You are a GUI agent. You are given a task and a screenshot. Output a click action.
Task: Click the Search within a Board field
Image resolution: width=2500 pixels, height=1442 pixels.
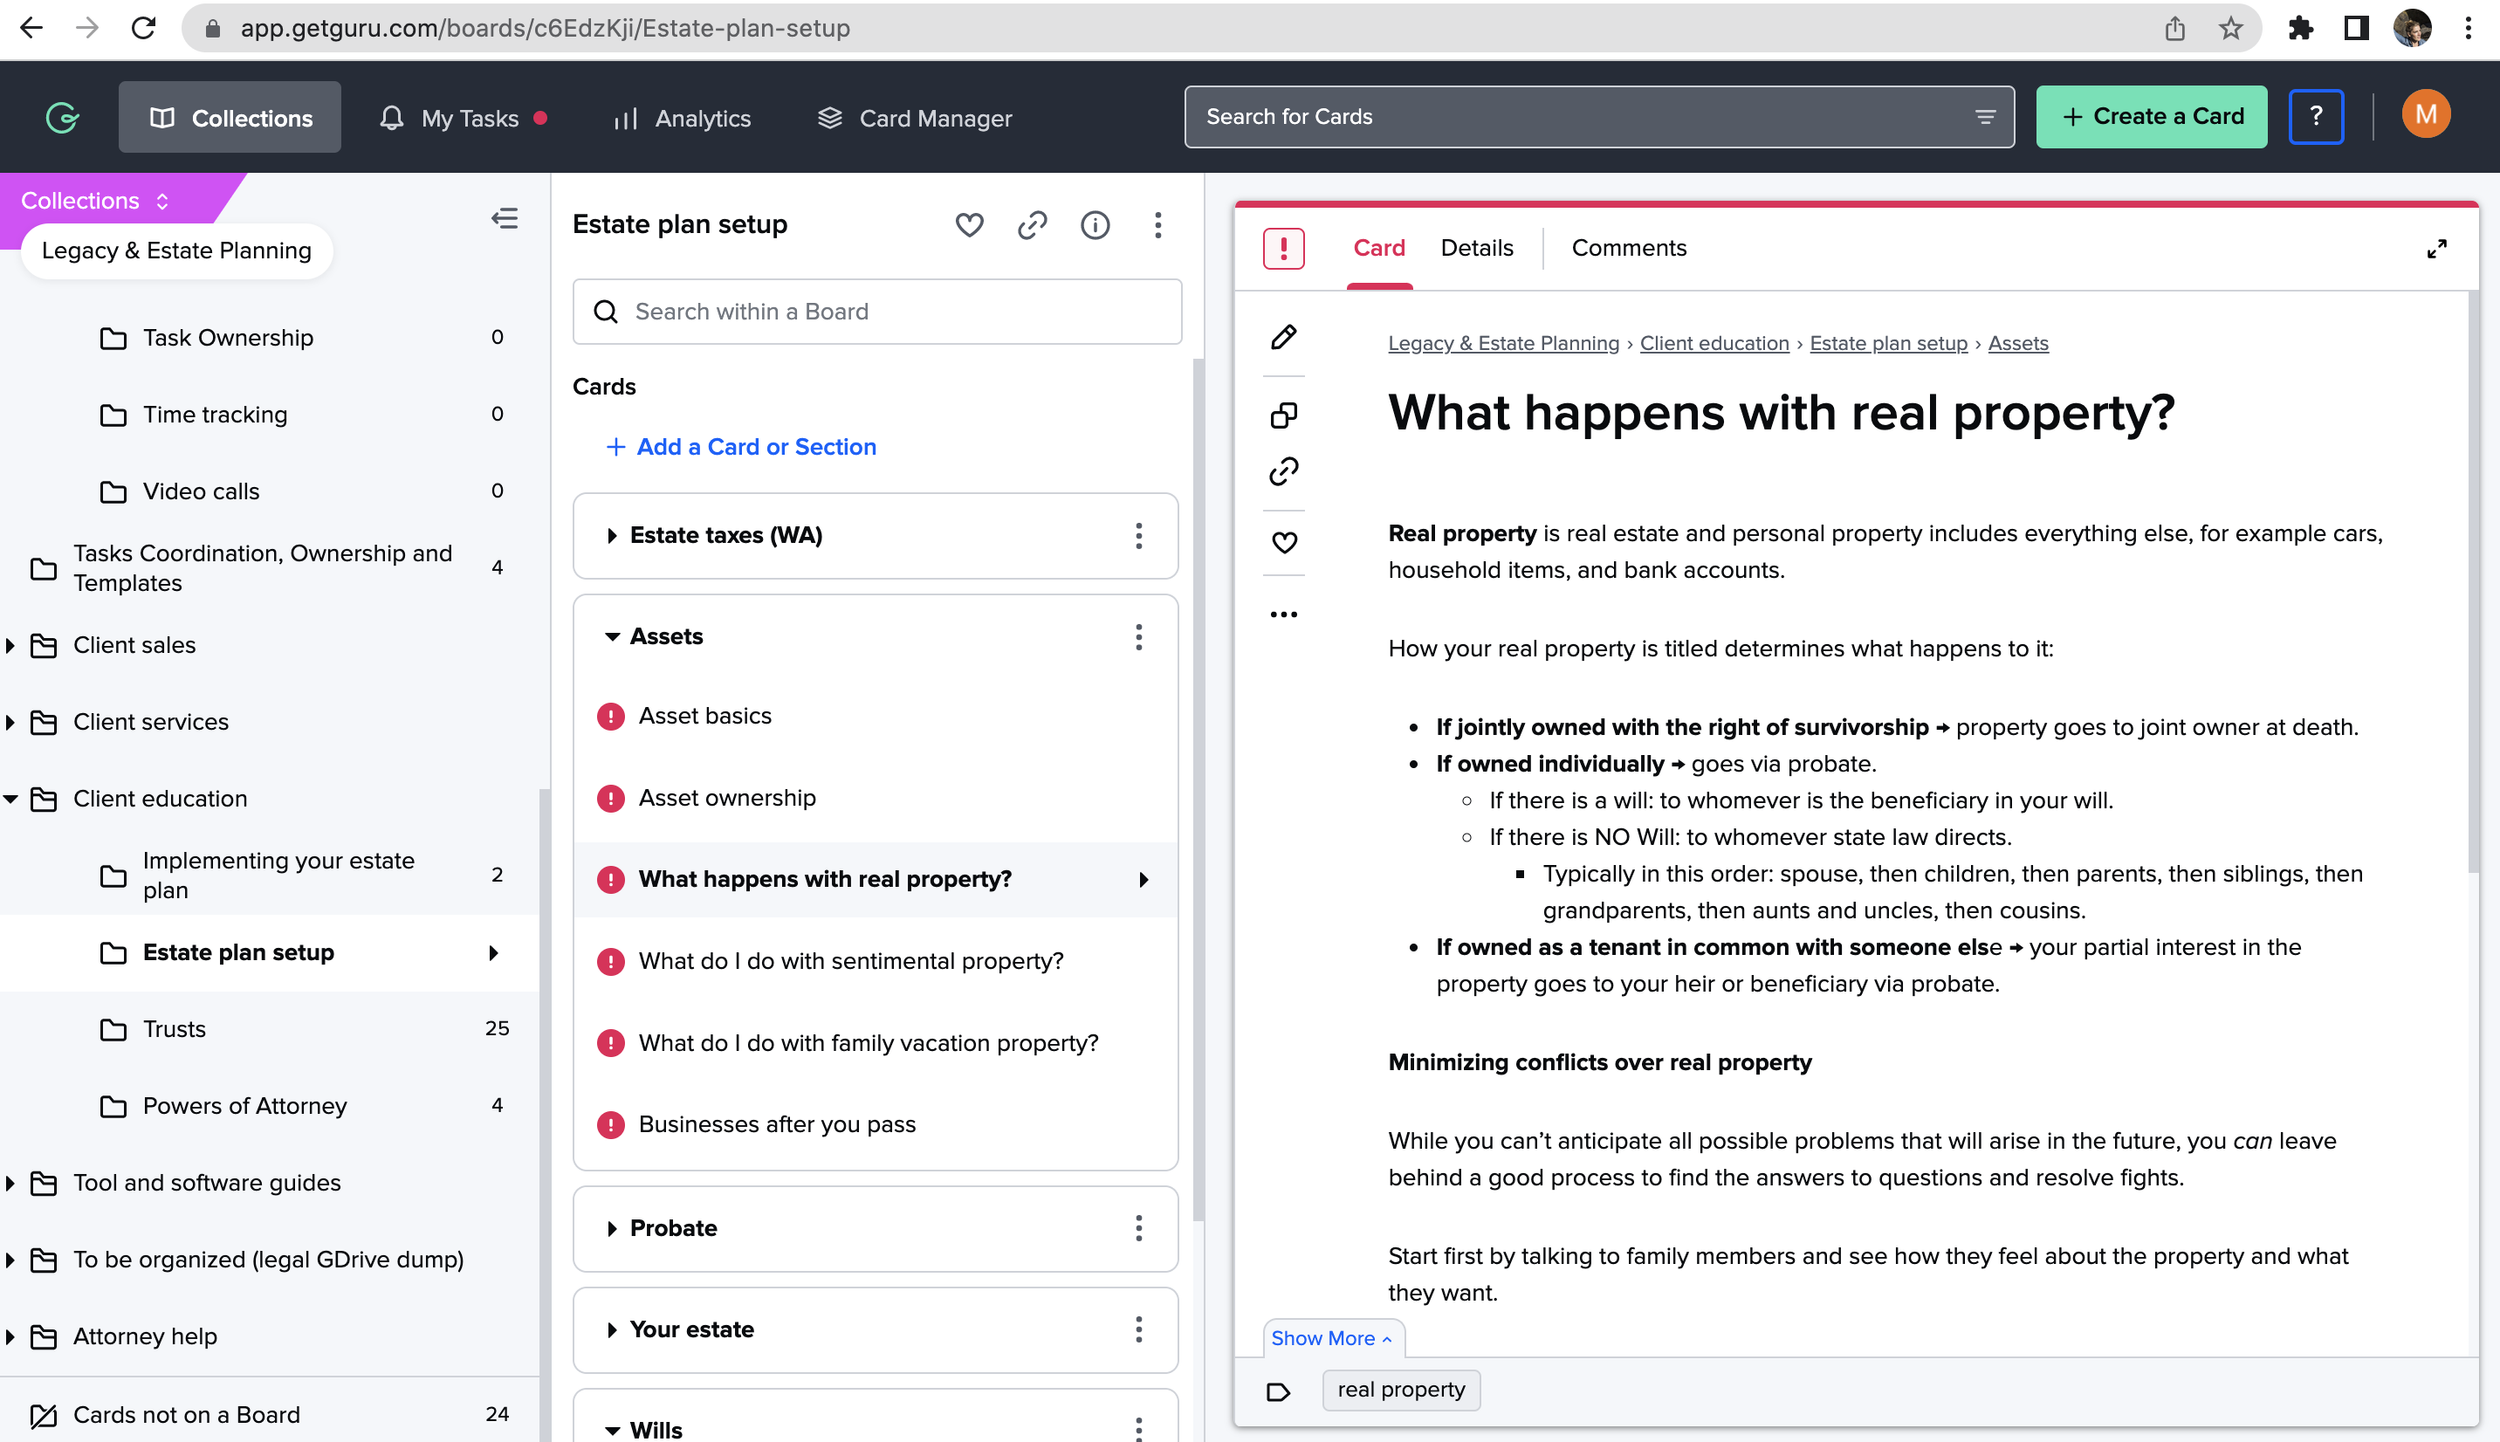click(x=877, y=312)
